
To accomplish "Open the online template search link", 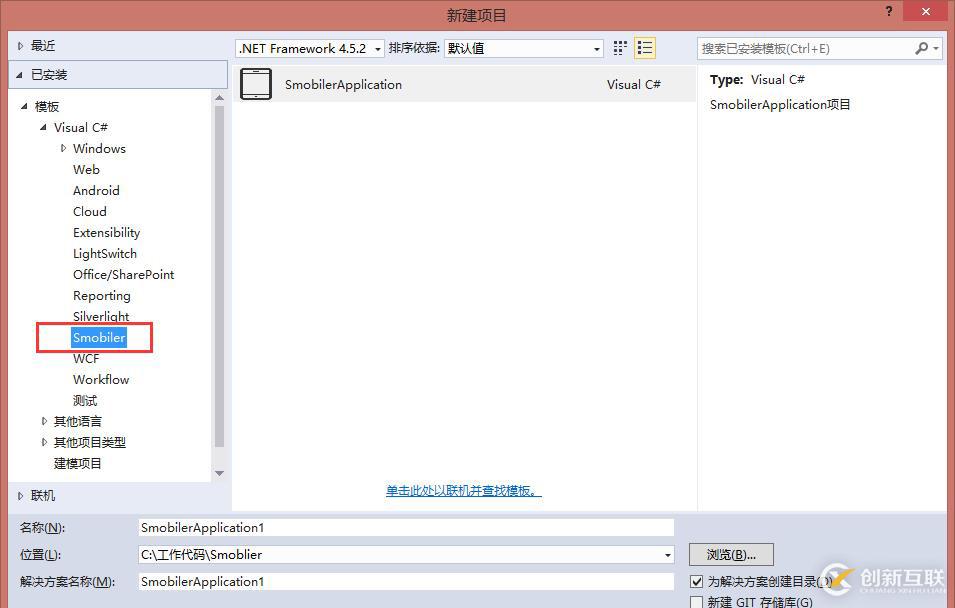I will [x=463, y=490].
